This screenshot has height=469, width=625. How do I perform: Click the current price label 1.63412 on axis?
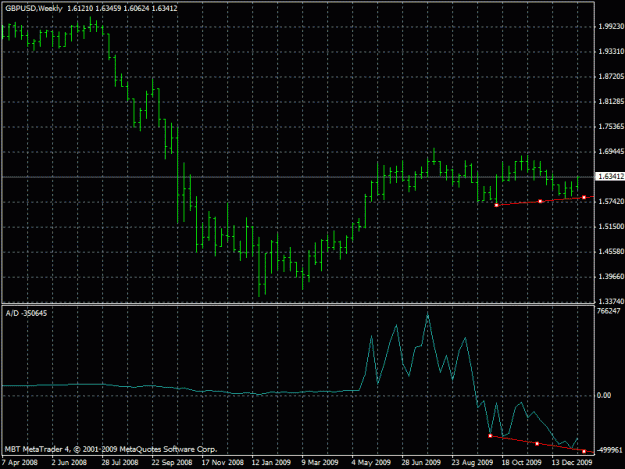click(610, 177)
